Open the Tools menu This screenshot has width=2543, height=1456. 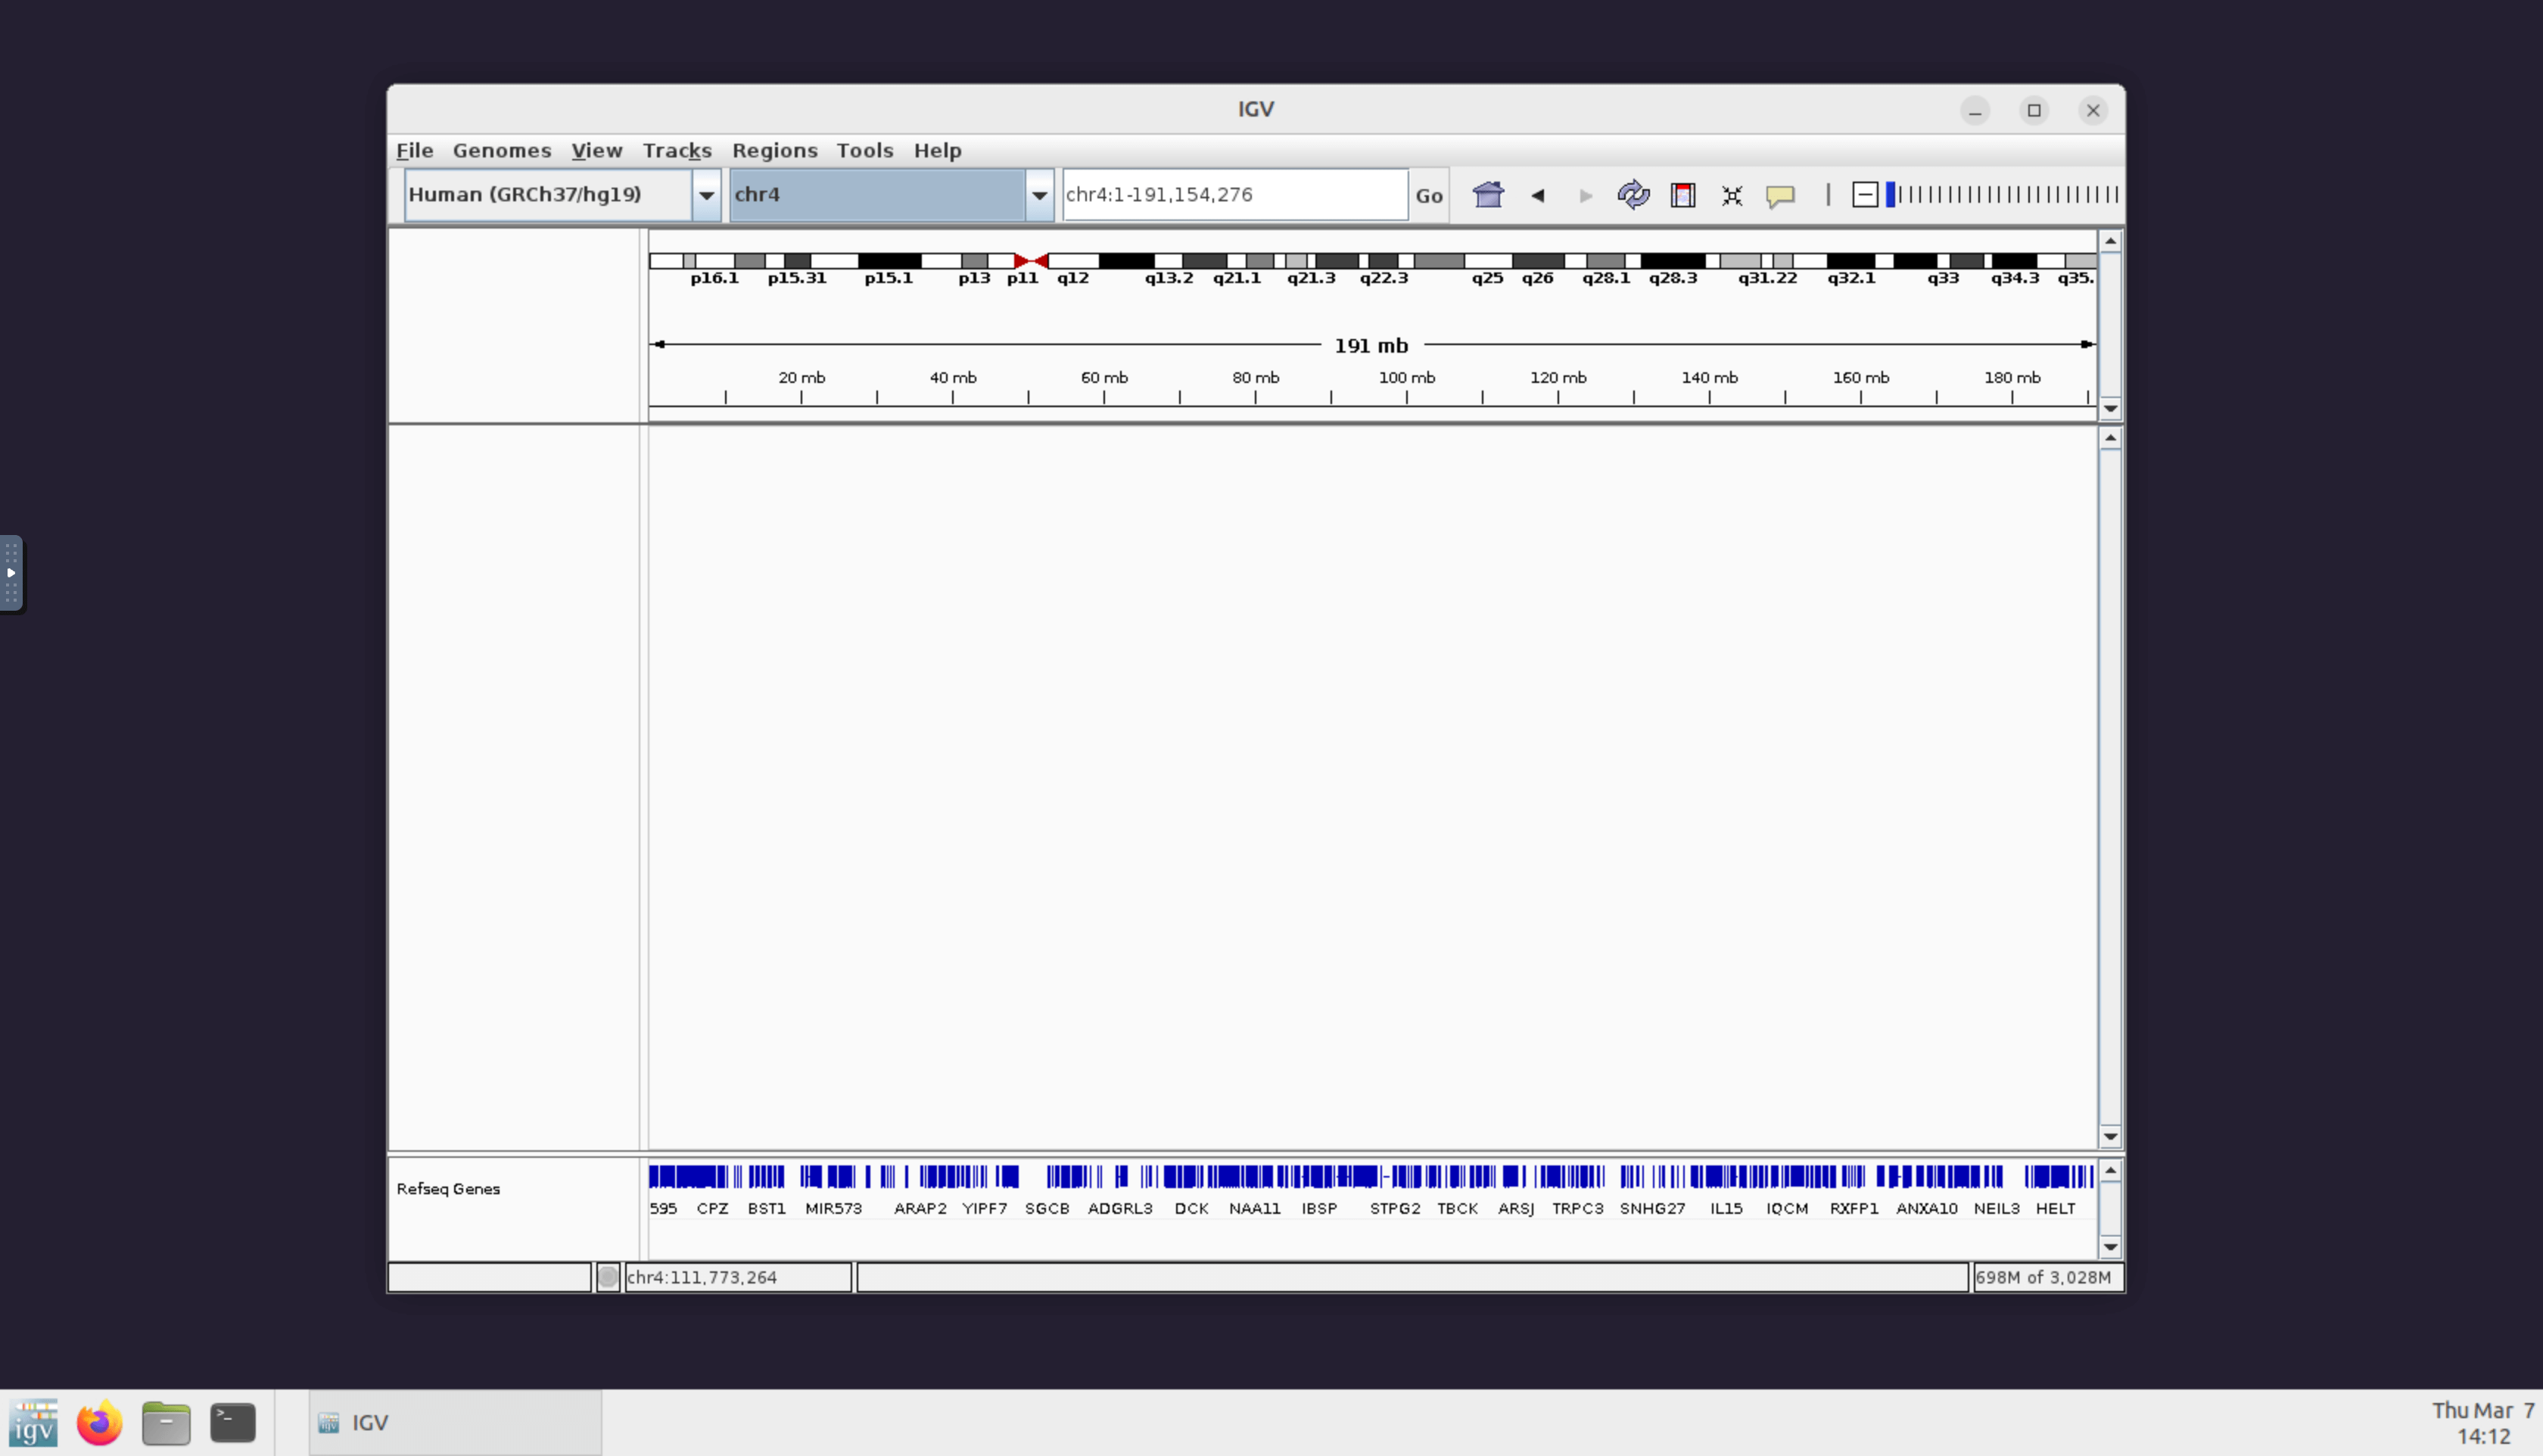865,150
